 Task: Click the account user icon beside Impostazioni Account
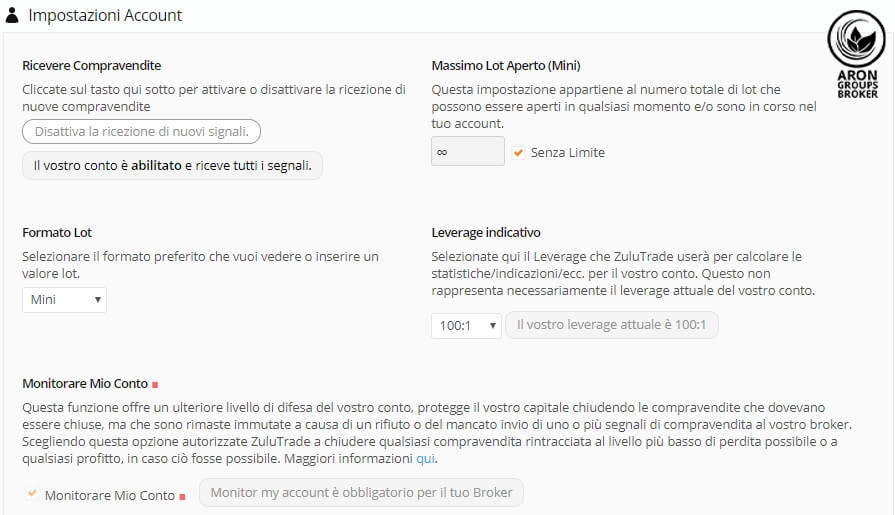(x=12, y=15)
